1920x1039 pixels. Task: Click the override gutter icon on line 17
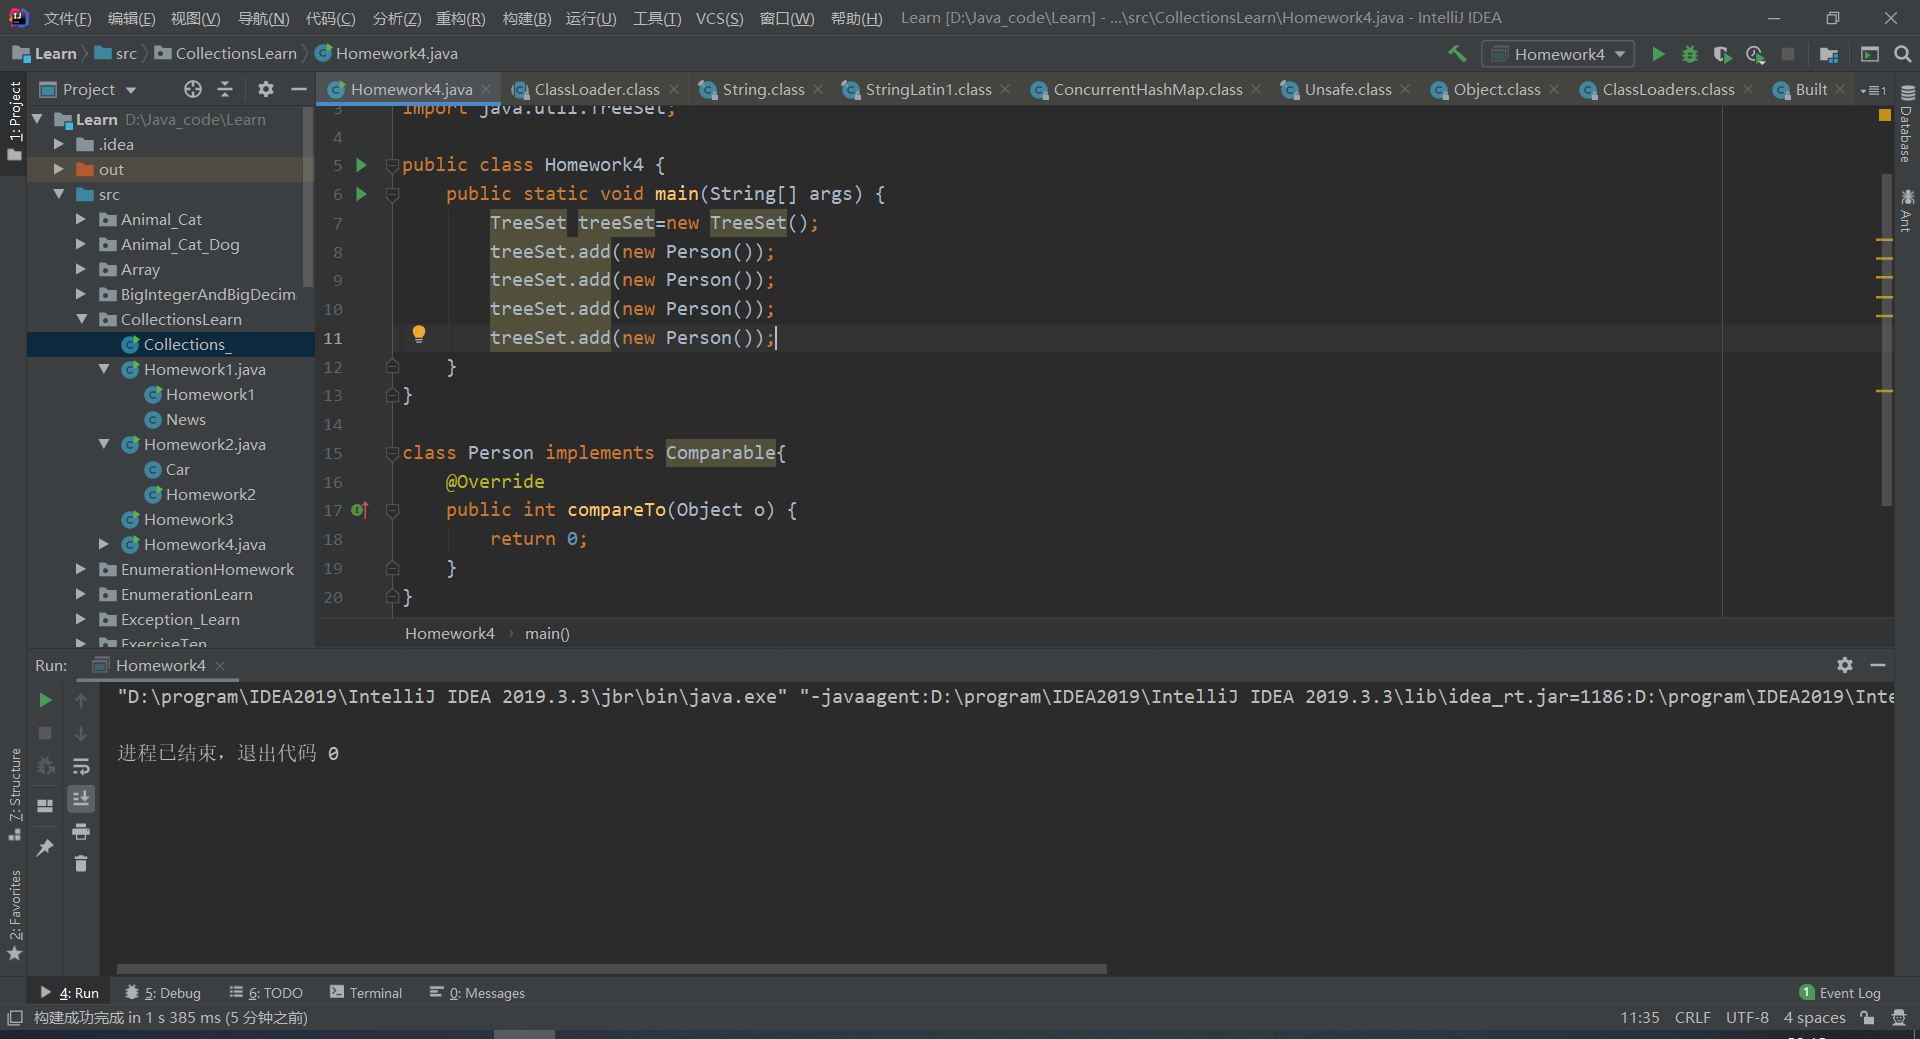(360, 510)
